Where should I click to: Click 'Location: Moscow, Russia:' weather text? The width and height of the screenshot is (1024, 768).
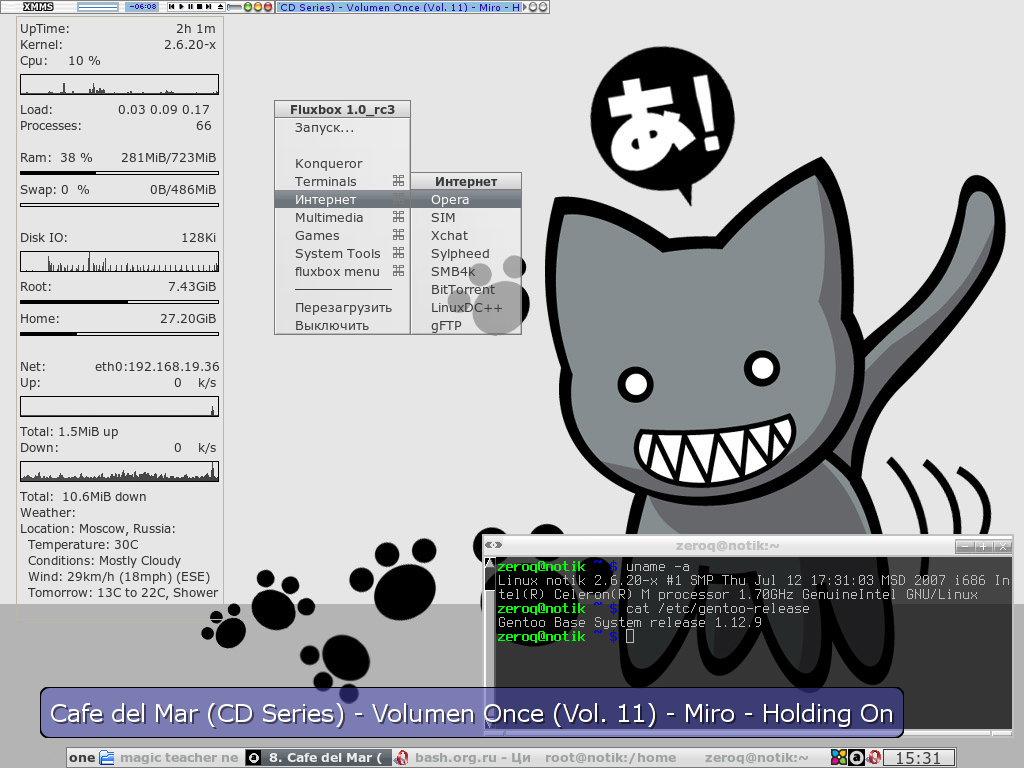coord(98,528)
